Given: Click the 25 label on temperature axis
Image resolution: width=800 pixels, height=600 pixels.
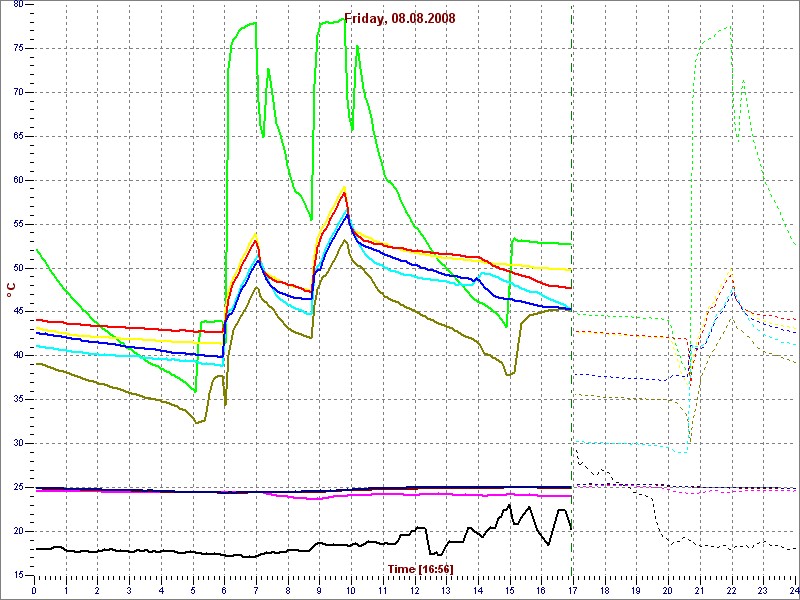Looking at the screenshot, I should pos(18,487).
